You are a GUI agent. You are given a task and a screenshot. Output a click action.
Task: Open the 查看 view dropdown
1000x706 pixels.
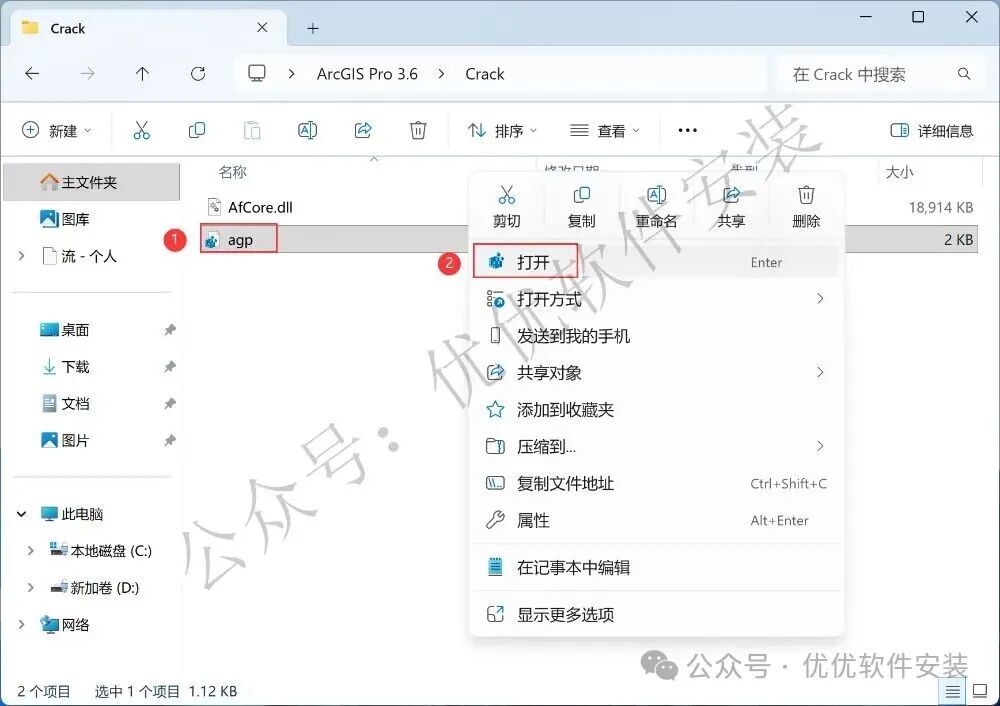(605, 131)
